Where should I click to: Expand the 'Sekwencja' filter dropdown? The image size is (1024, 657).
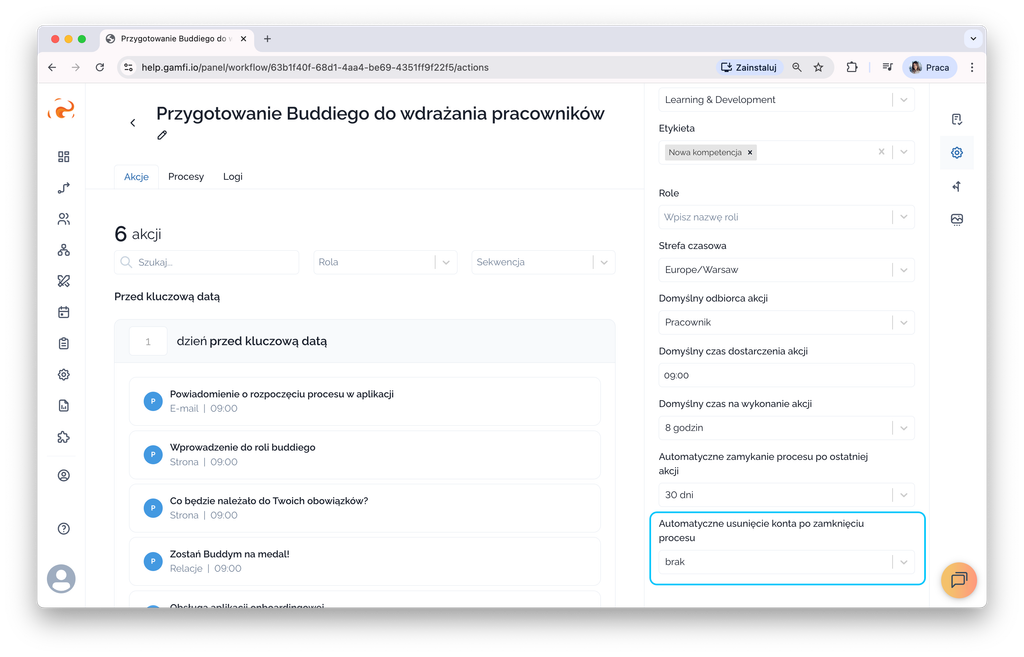coord(603,262)
